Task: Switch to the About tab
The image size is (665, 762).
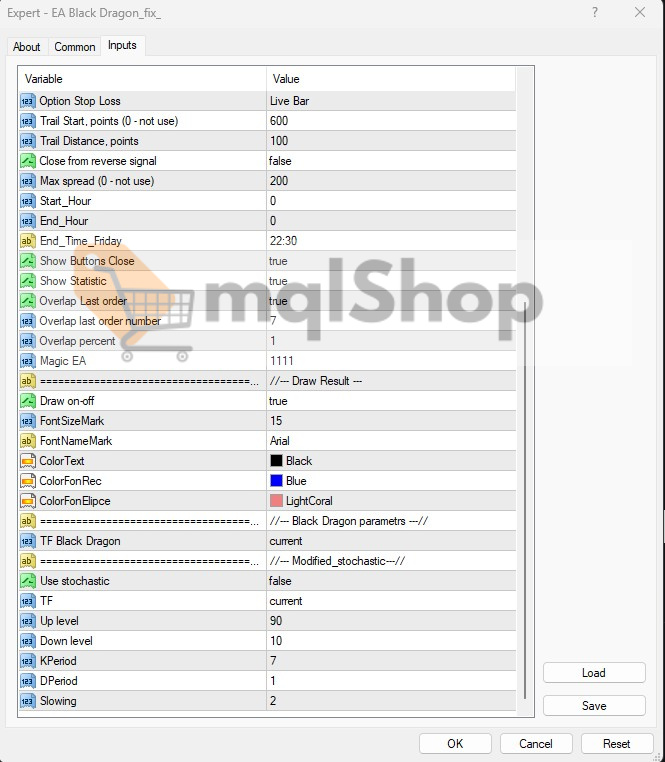Action: tap(27, 47)
